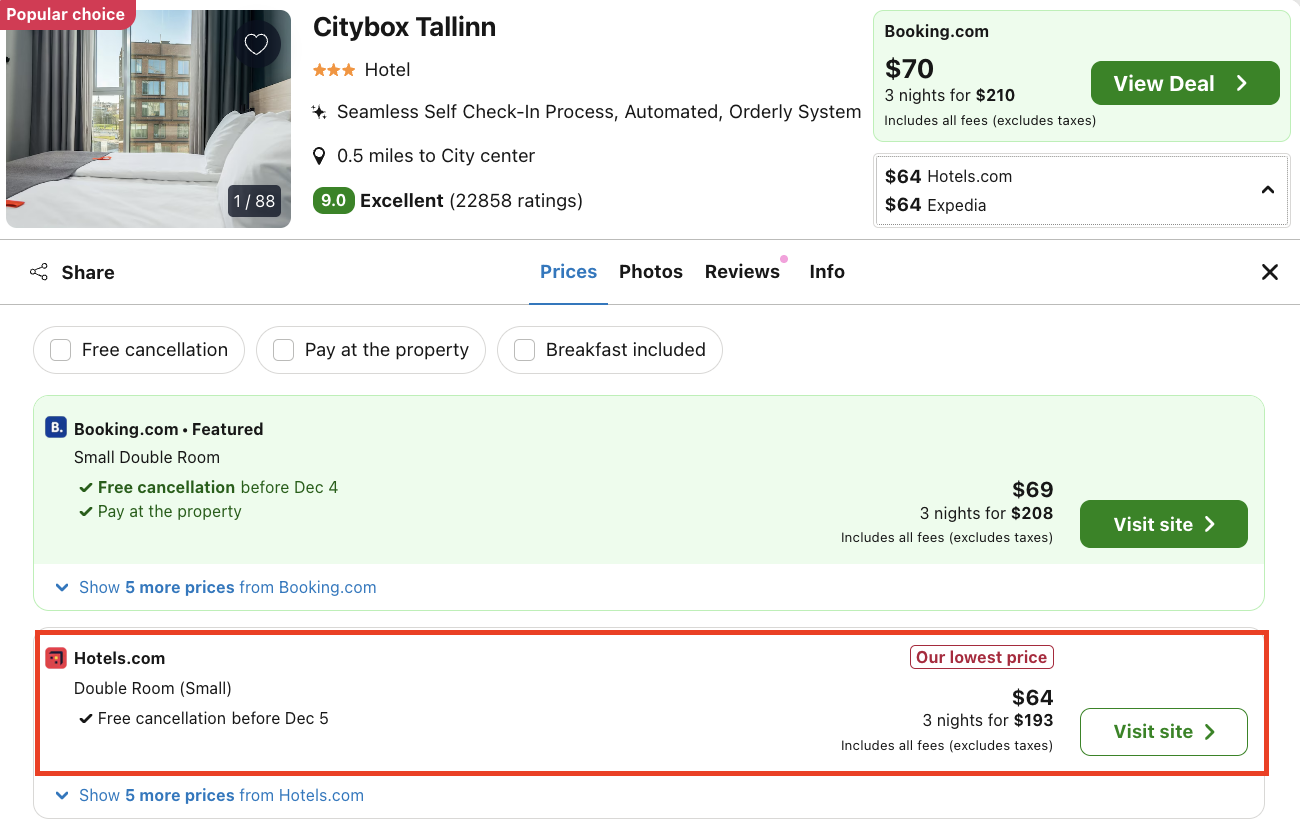Click the Seamless Self Check-In Process highlight text
Image resolution: width=1300 pixels, height=834 pixels.
599,112
